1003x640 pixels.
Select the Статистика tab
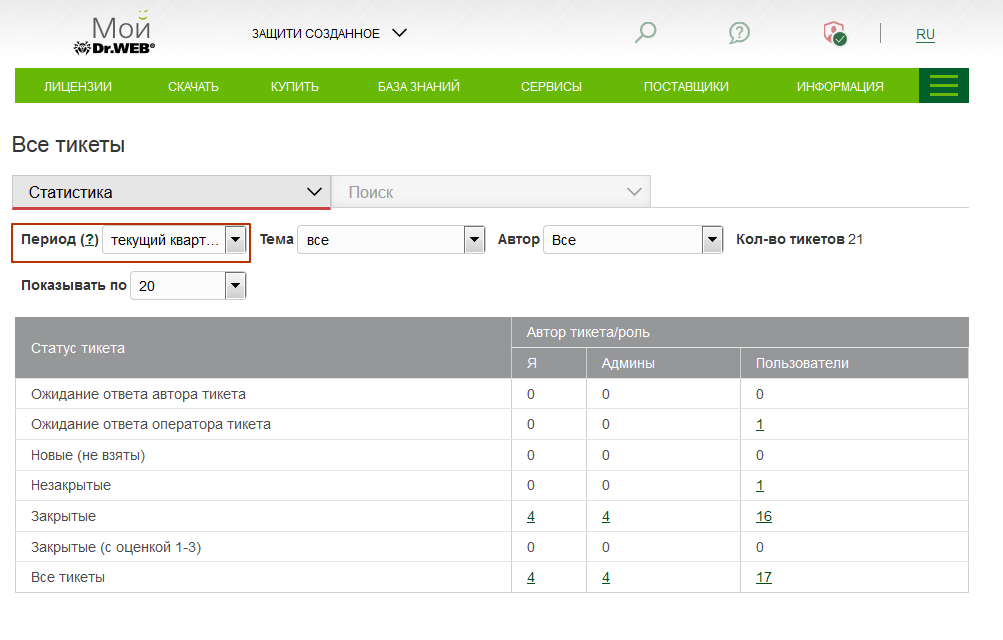(x=171, y=192)
